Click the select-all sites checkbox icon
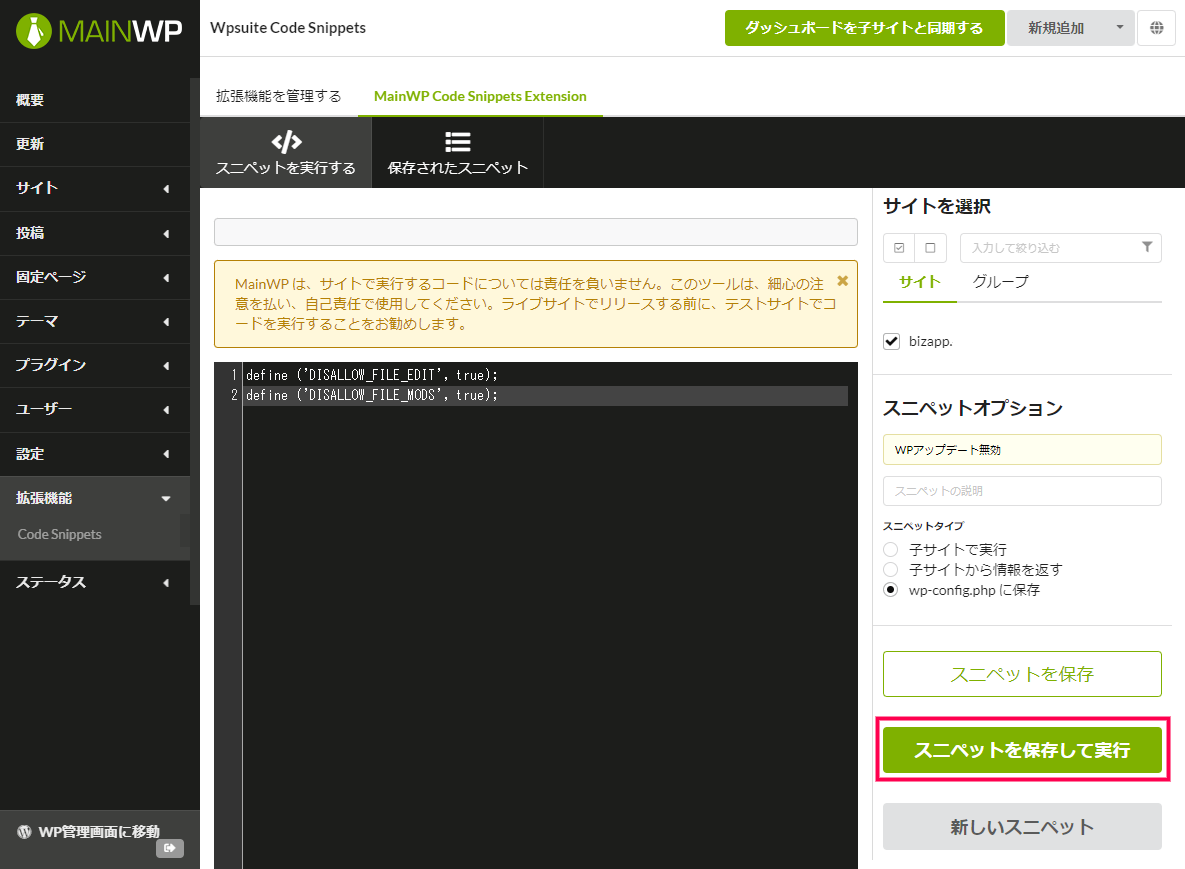 [x=899, y=248]
